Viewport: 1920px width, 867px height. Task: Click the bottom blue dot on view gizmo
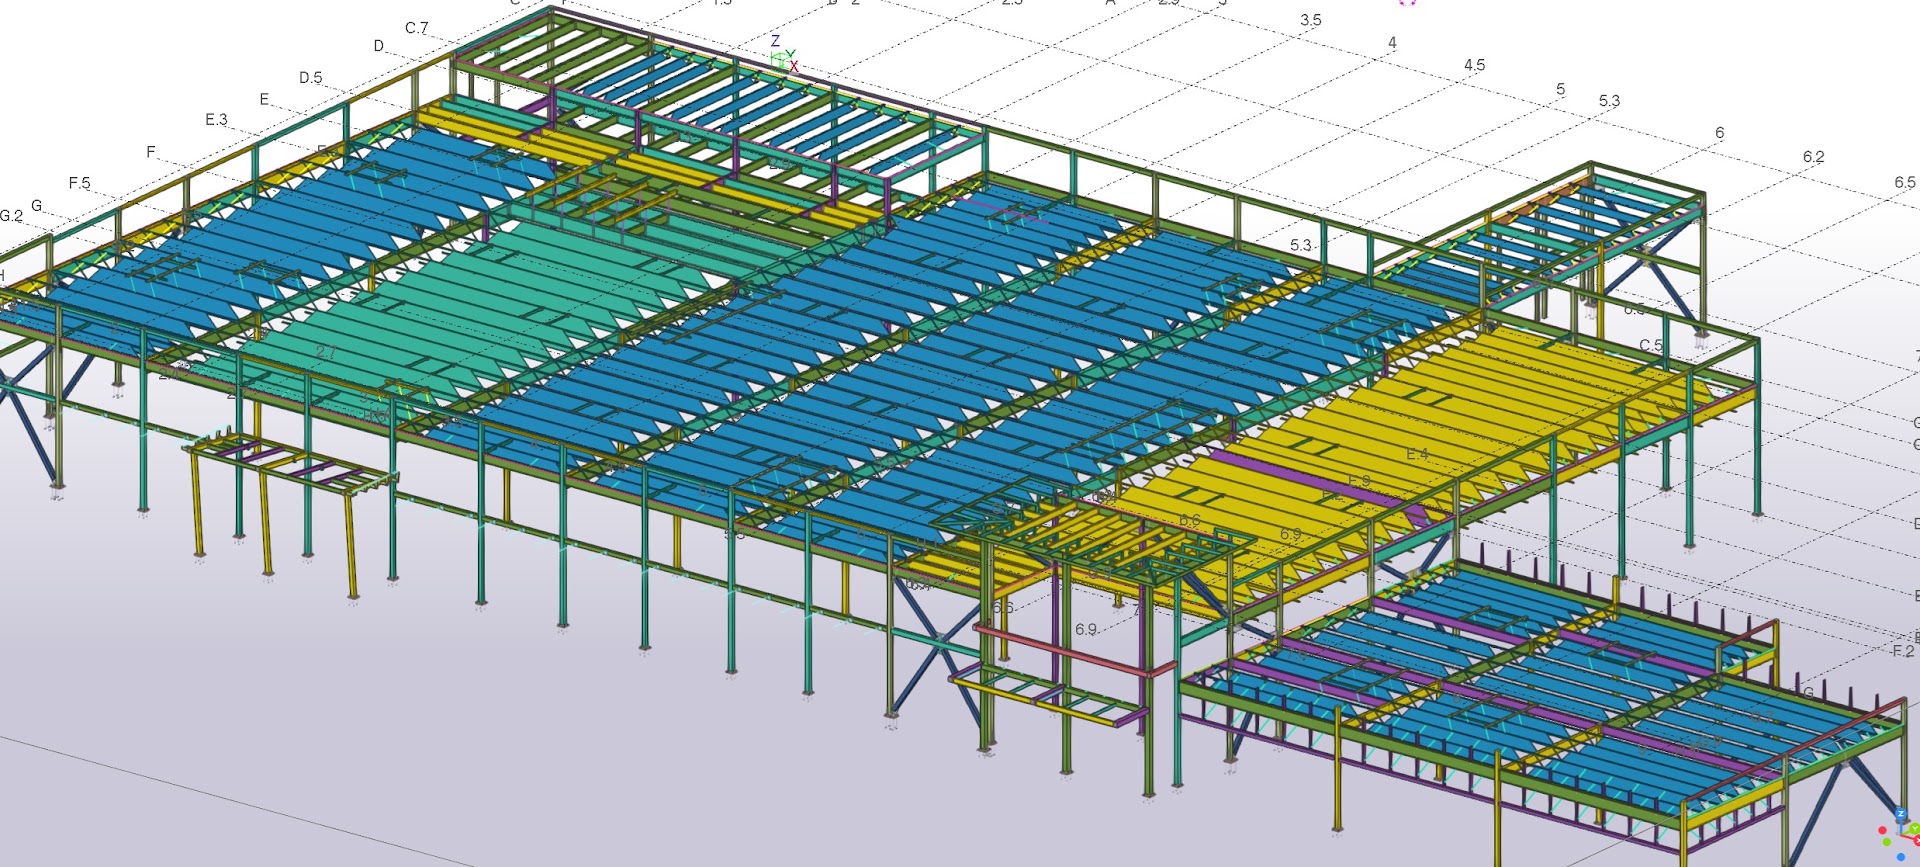[1900, 856]
